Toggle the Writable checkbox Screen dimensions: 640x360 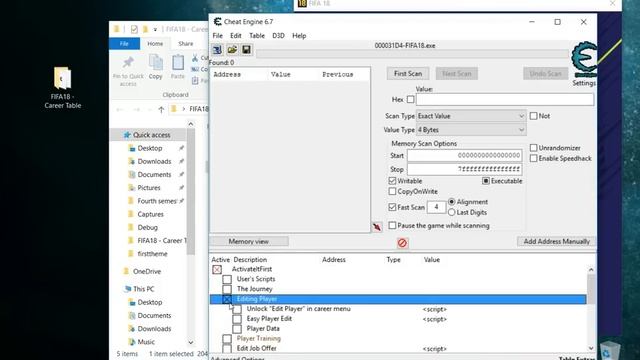coord(392,181)
